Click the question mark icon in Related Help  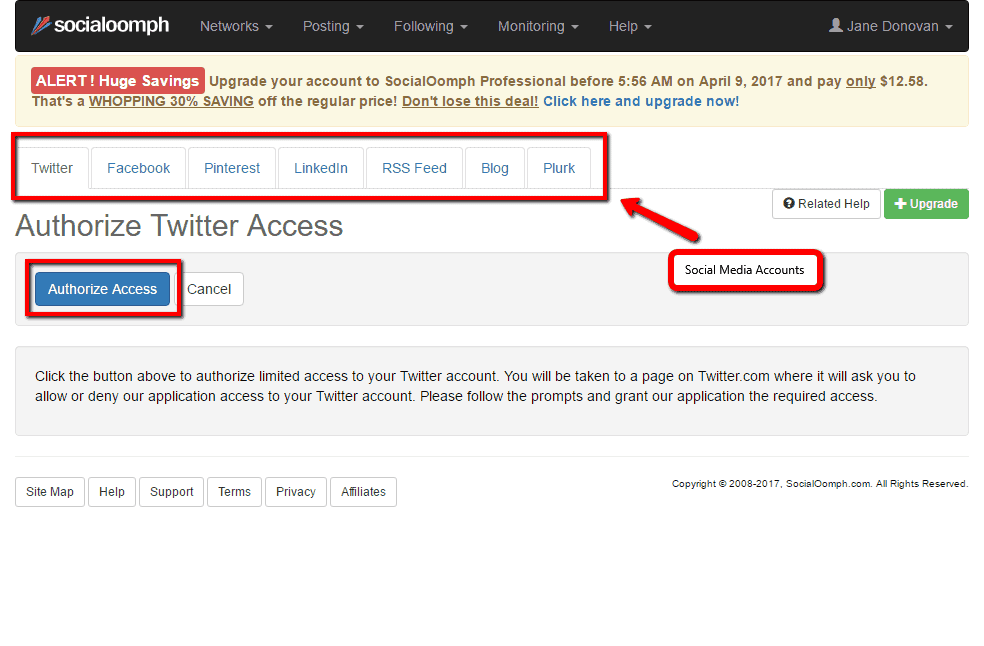789,203
